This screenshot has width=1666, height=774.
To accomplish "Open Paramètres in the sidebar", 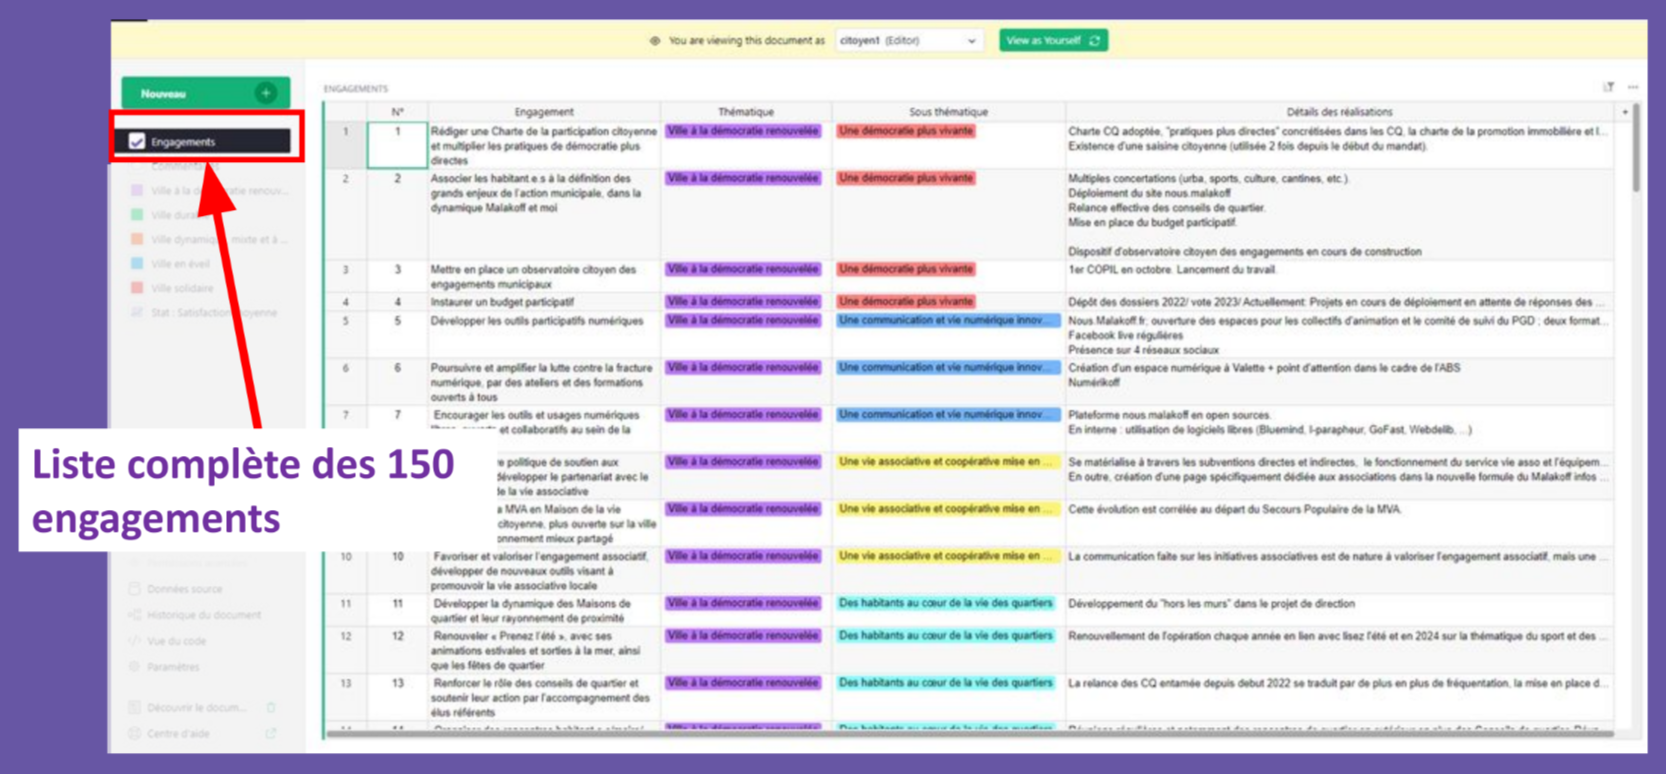I will (173, 667).
